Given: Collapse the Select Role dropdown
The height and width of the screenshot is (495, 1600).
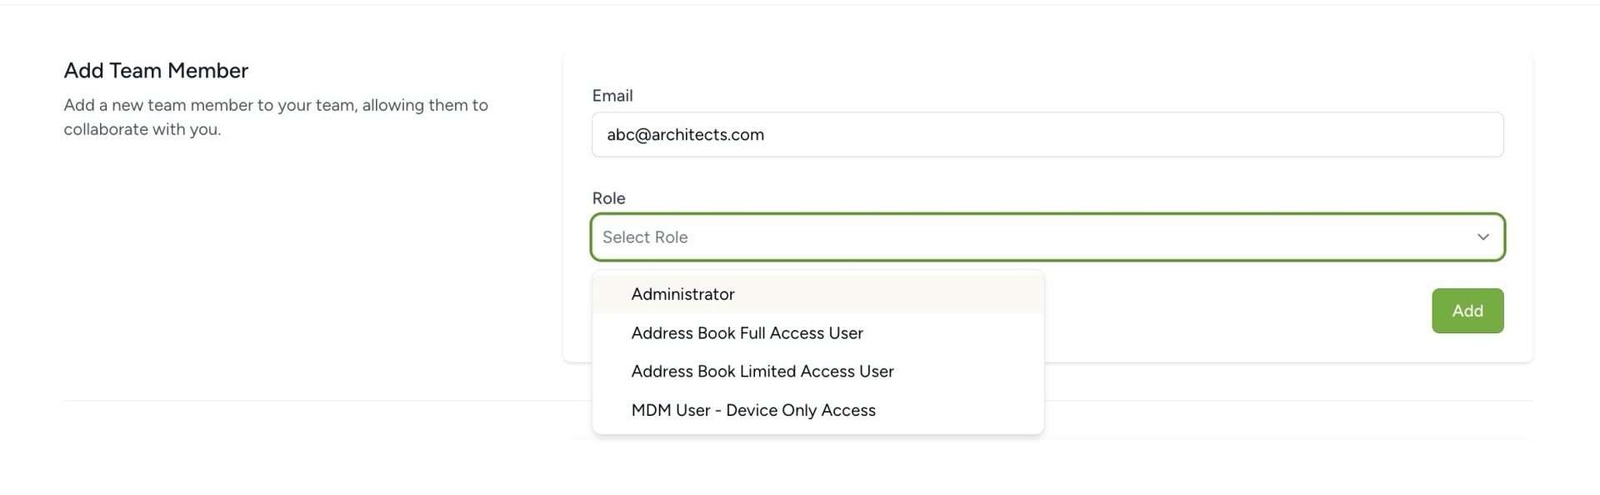Looking at the screenshot, I should [1047, 237].
